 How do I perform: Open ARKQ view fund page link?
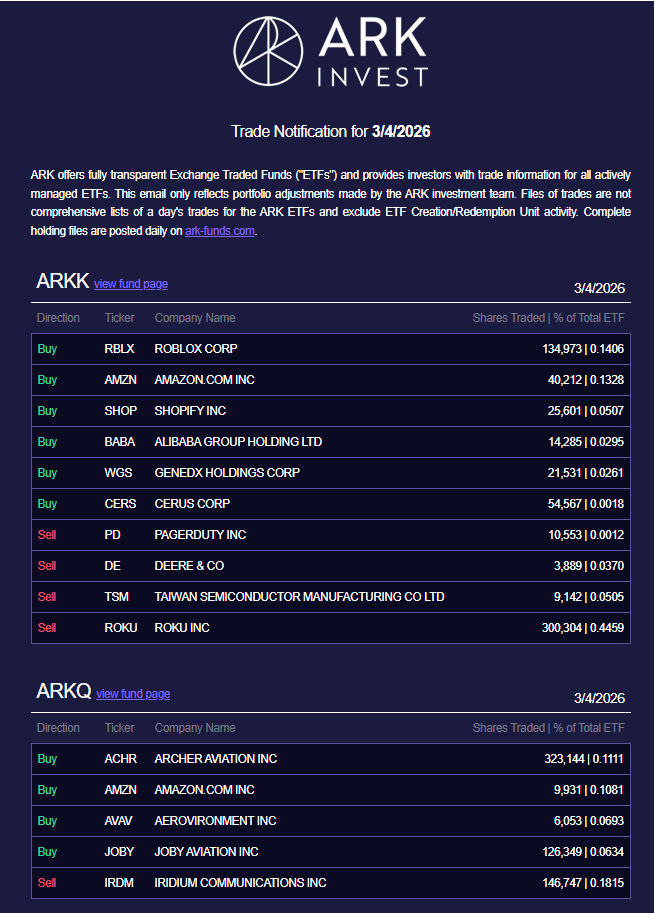(x=133, y=693)
